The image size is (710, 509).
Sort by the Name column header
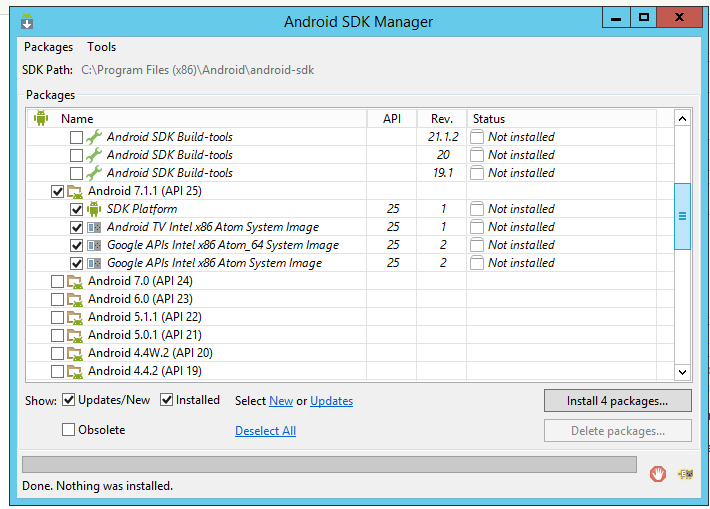[197, 119]
